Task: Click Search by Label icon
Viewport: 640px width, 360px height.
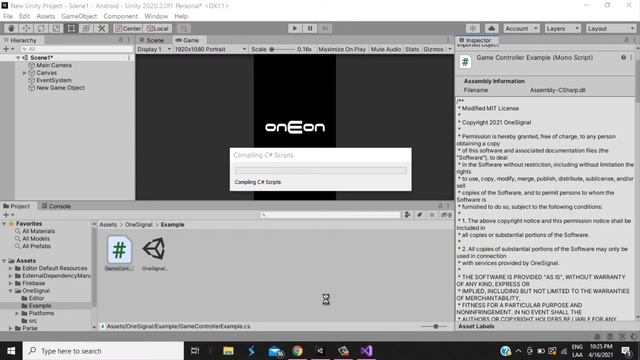Action: [419, 215]
